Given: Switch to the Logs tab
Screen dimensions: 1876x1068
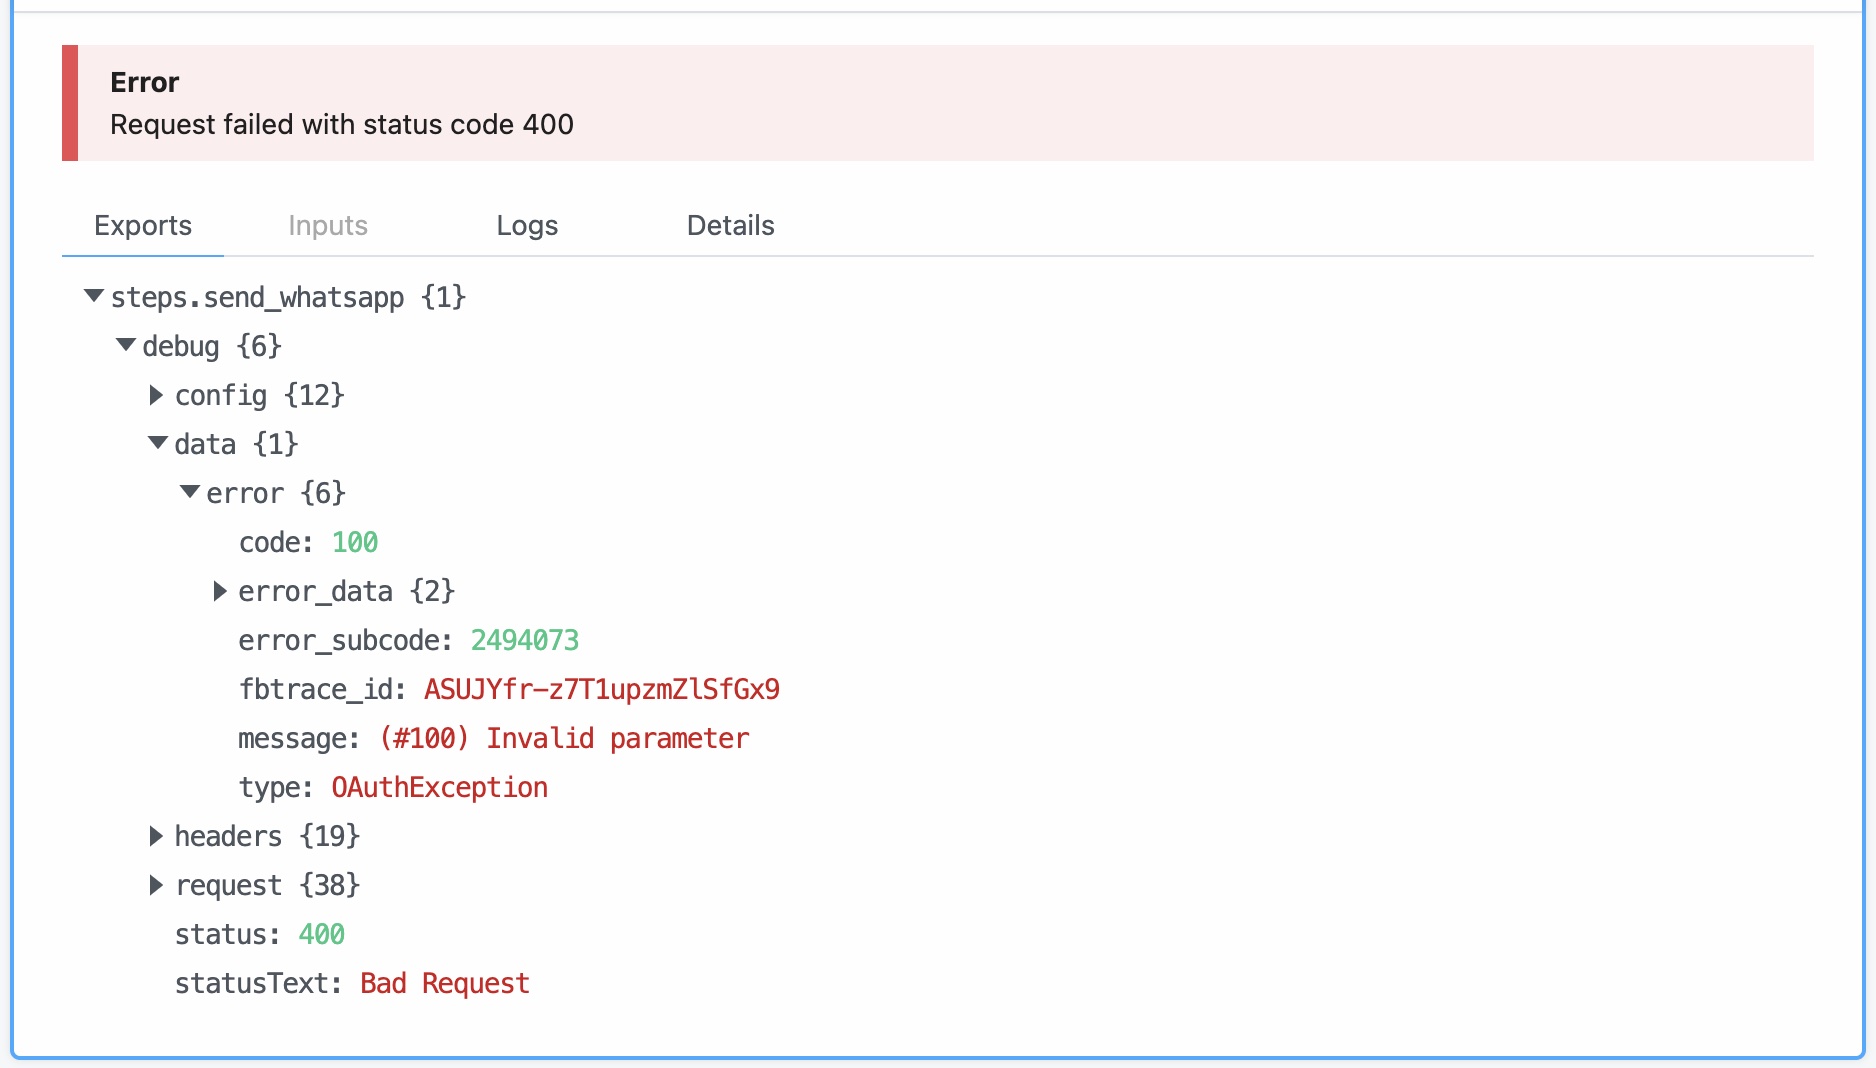Looking at the screenshot, I should tap(527, 225).
